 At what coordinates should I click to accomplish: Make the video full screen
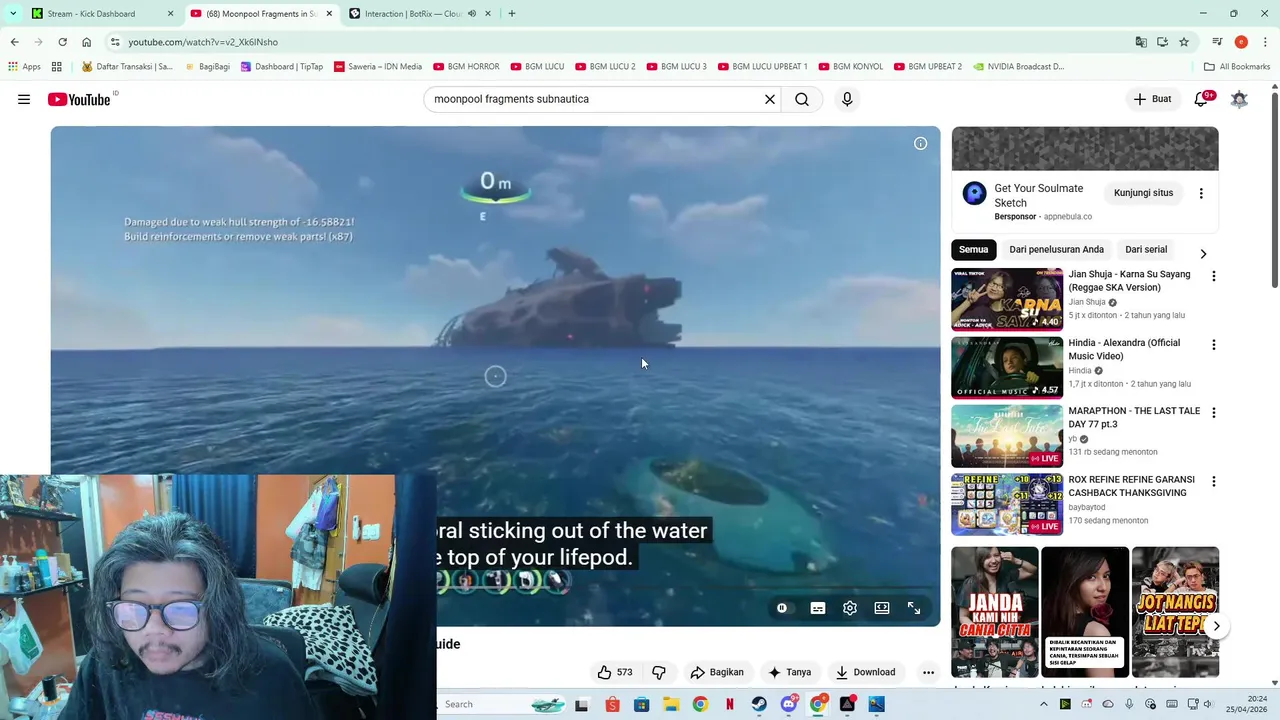(x=914, y=608)
